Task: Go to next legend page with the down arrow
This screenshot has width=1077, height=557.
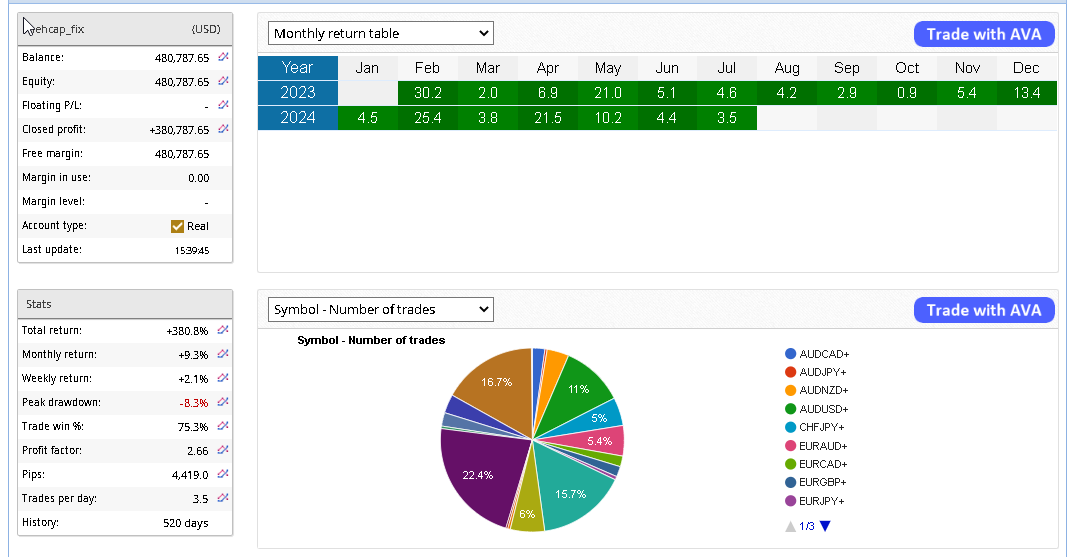Action: coord(825,526)
